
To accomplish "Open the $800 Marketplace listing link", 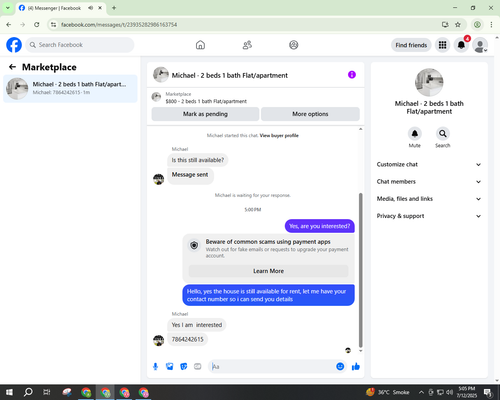I will [x=206, y=101].
